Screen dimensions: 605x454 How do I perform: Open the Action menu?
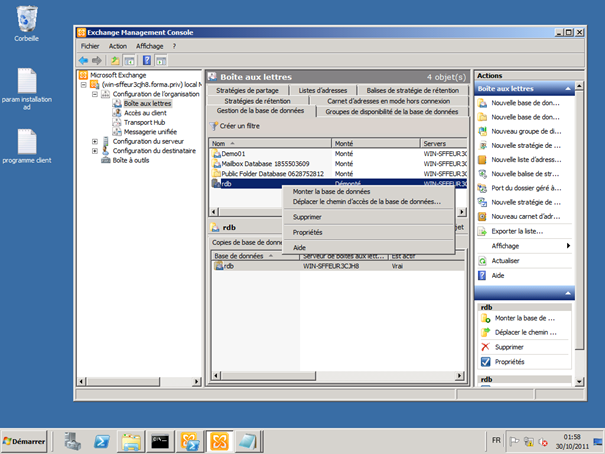(x=118, y=46)
